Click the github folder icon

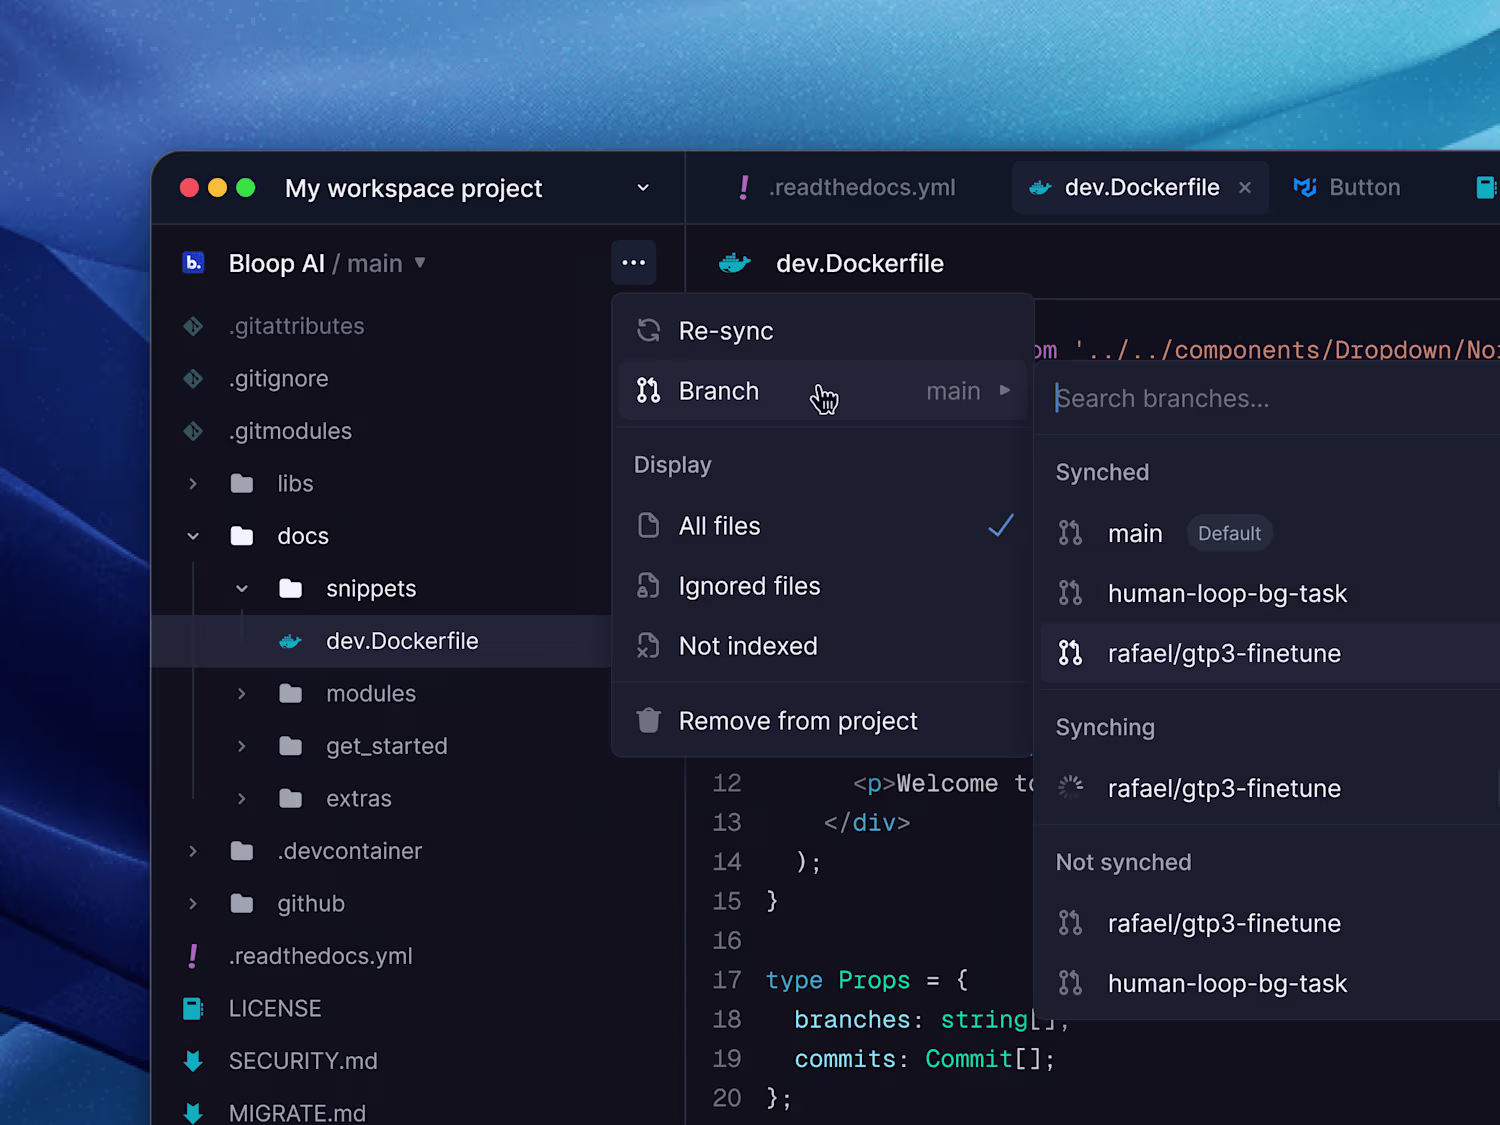pyautogui.click(x=242, y=904)
